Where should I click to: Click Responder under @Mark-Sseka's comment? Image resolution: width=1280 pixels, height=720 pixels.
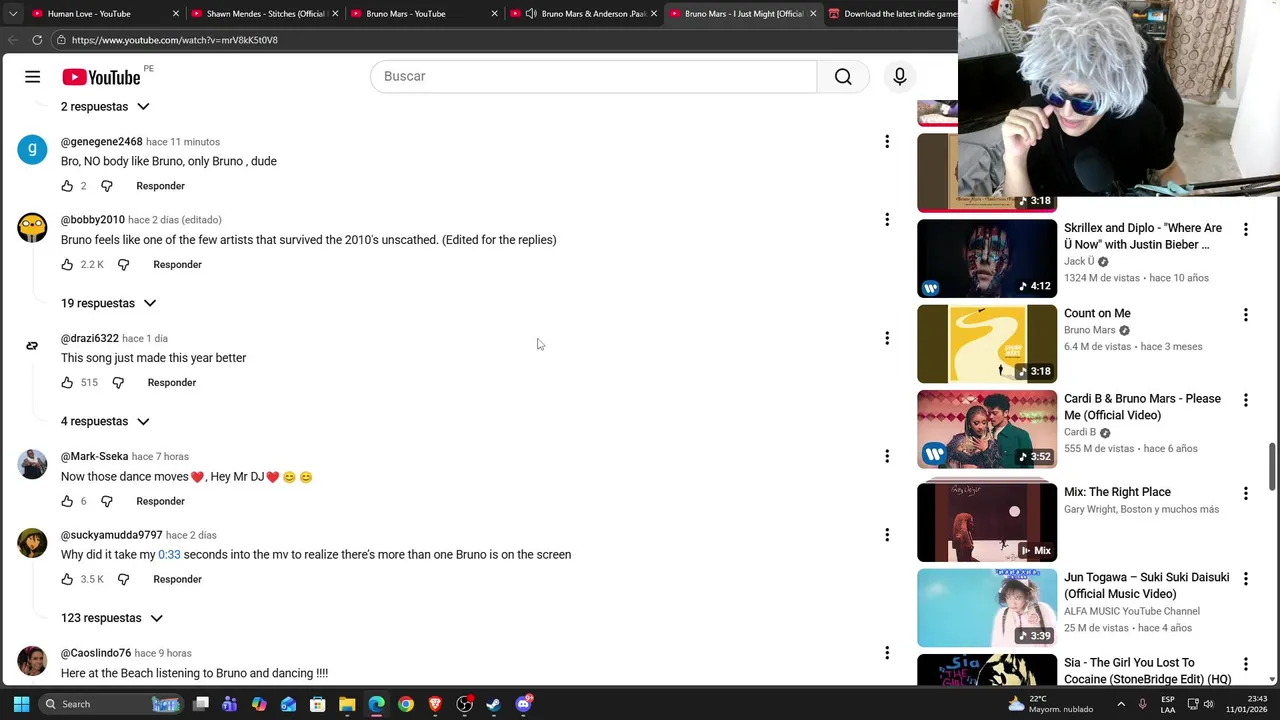coord(160,501)
